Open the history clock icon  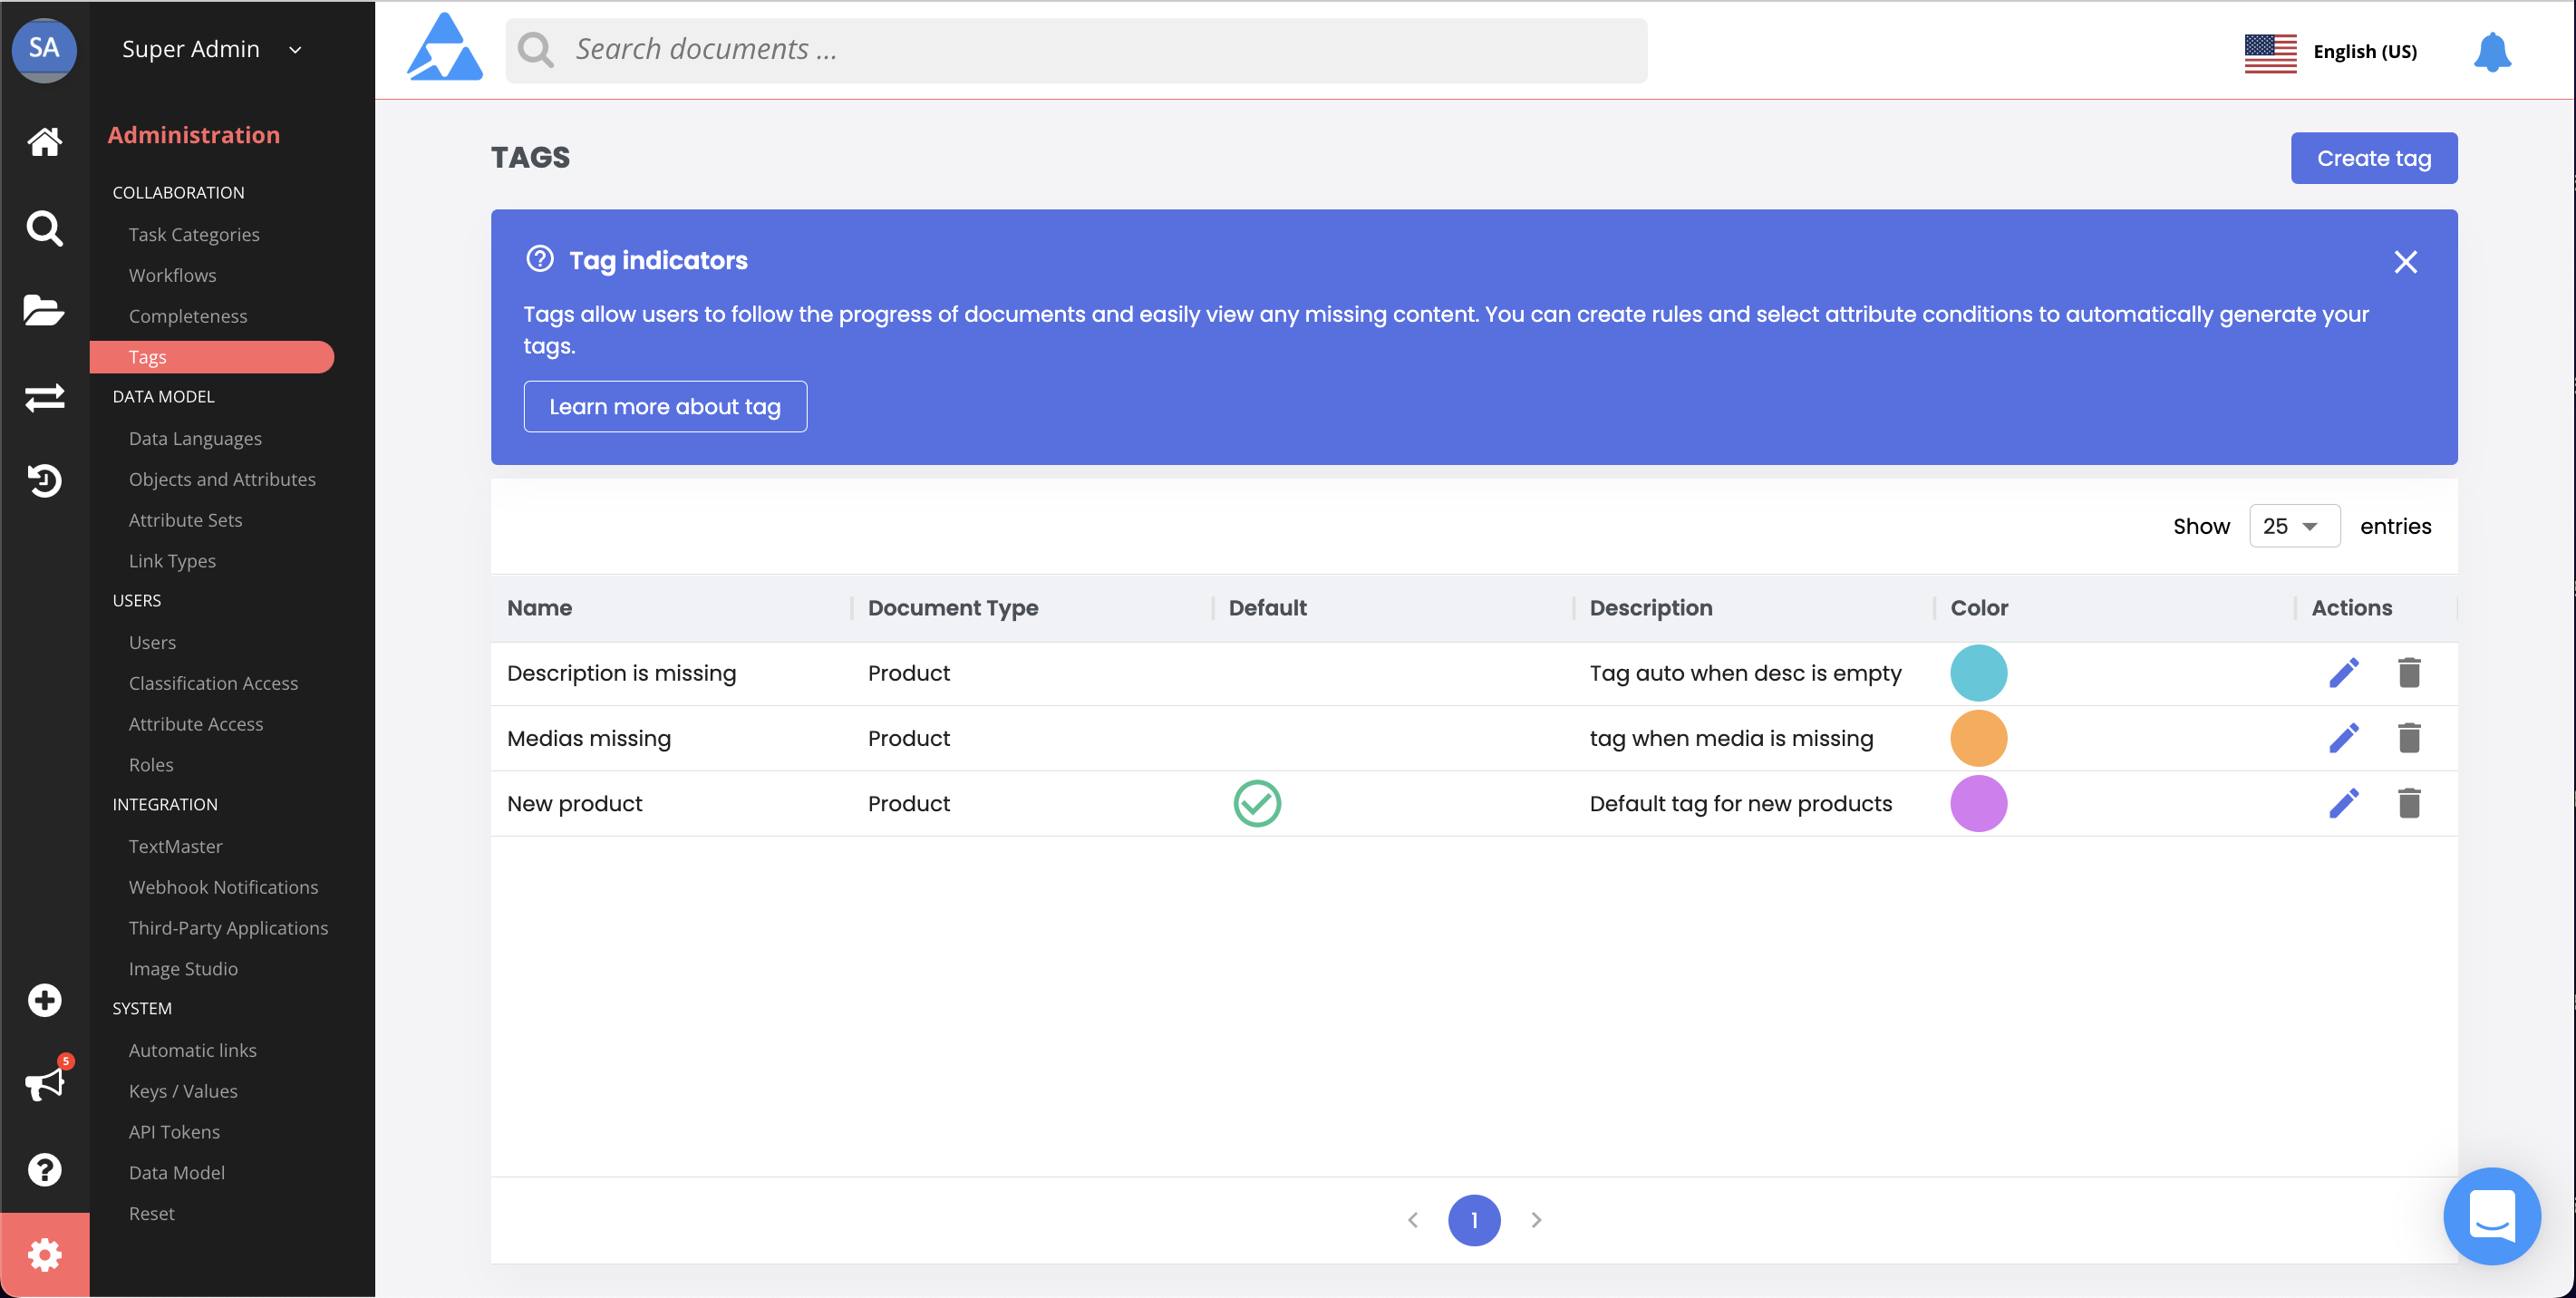(x=44, y=481)
